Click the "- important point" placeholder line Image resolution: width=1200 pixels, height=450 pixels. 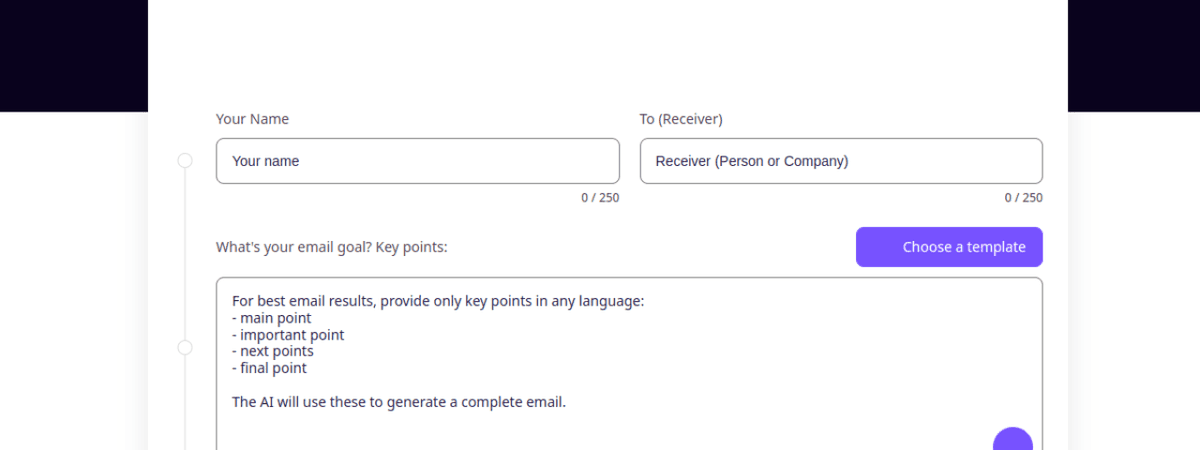click(x=288, y=335)
